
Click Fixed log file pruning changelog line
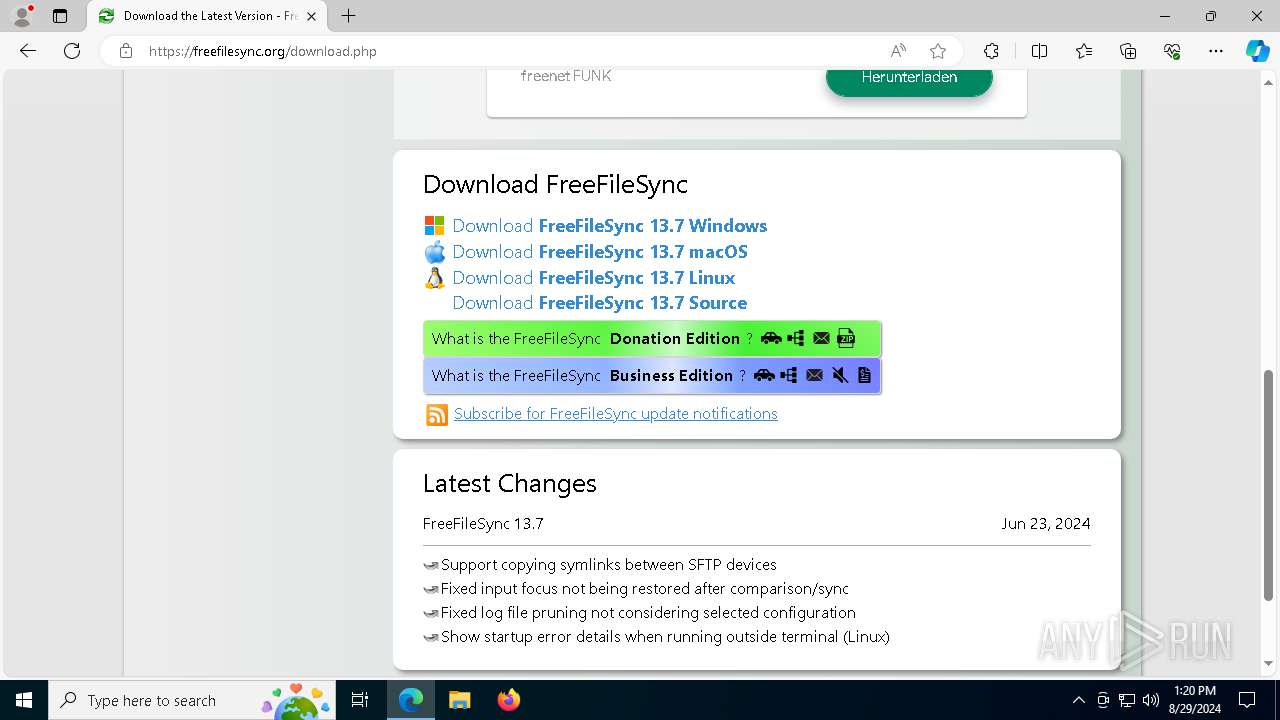pos(648,613)
